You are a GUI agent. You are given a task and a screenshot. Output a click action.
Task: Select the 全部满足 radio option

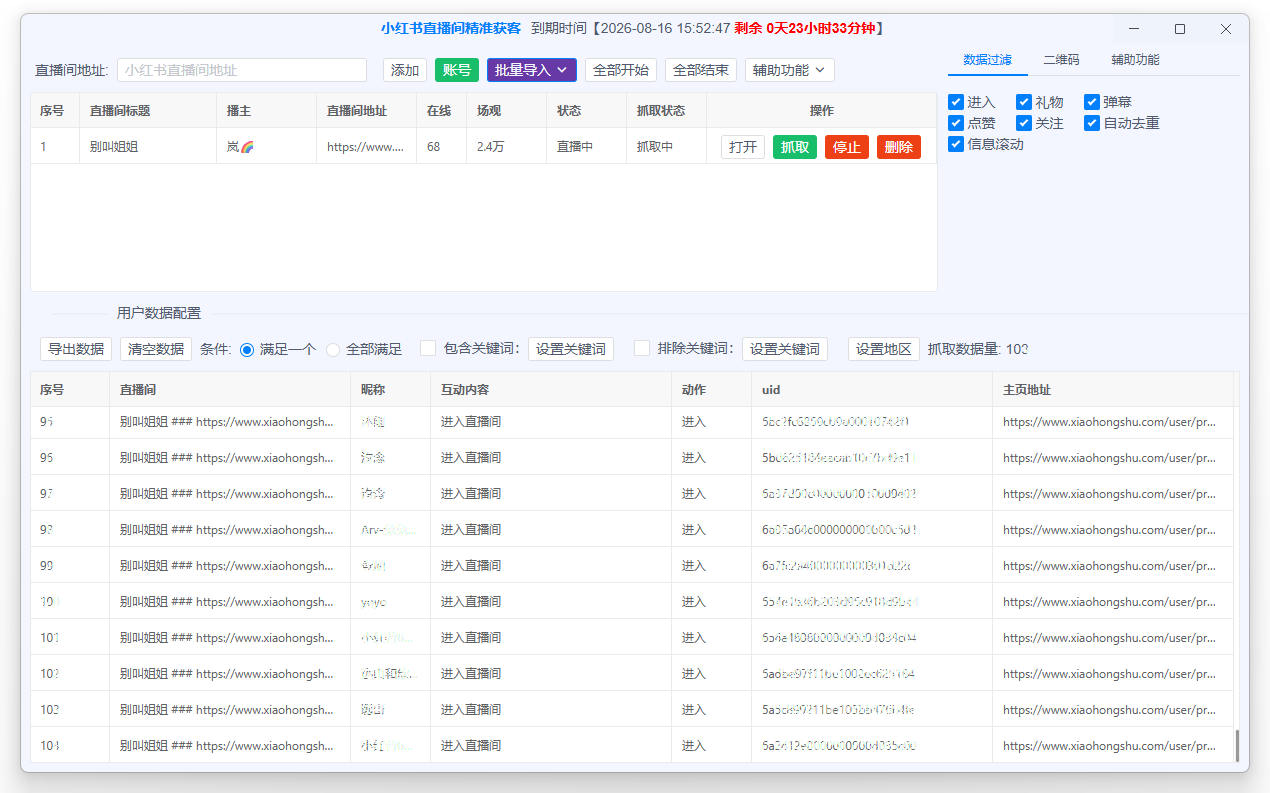point(333,349)
